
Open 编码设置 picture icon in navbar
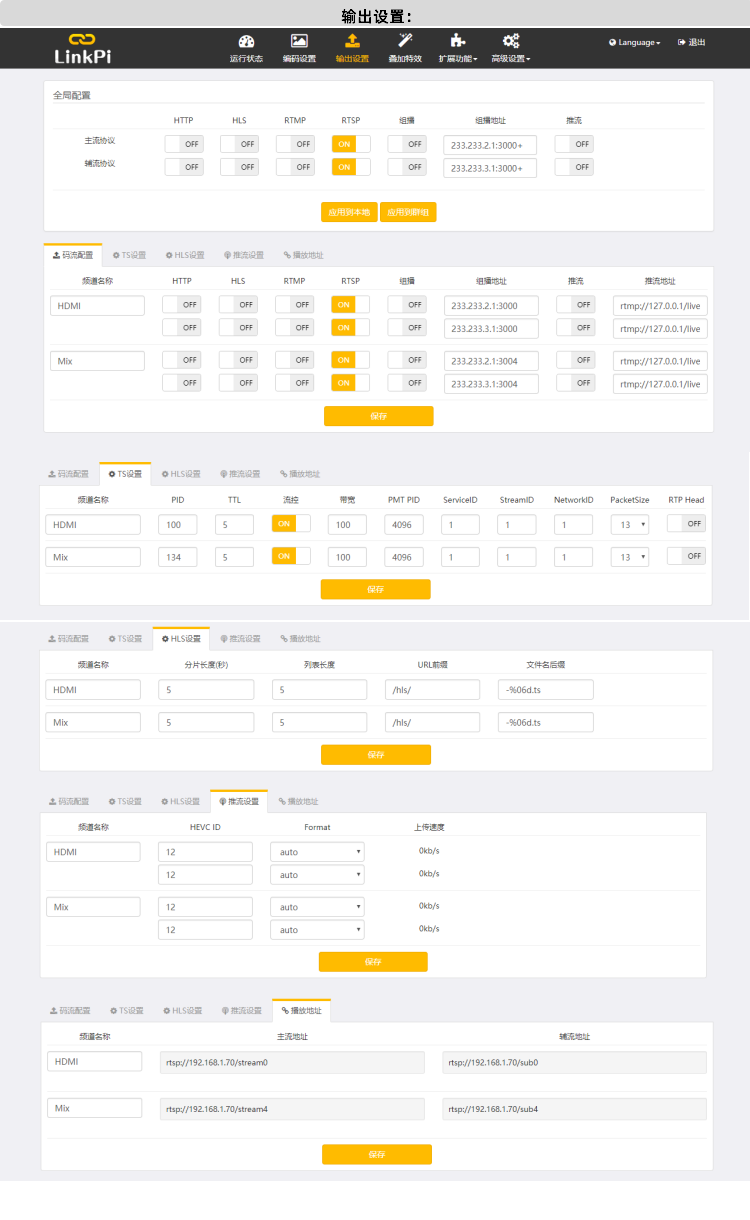[299, 41]
